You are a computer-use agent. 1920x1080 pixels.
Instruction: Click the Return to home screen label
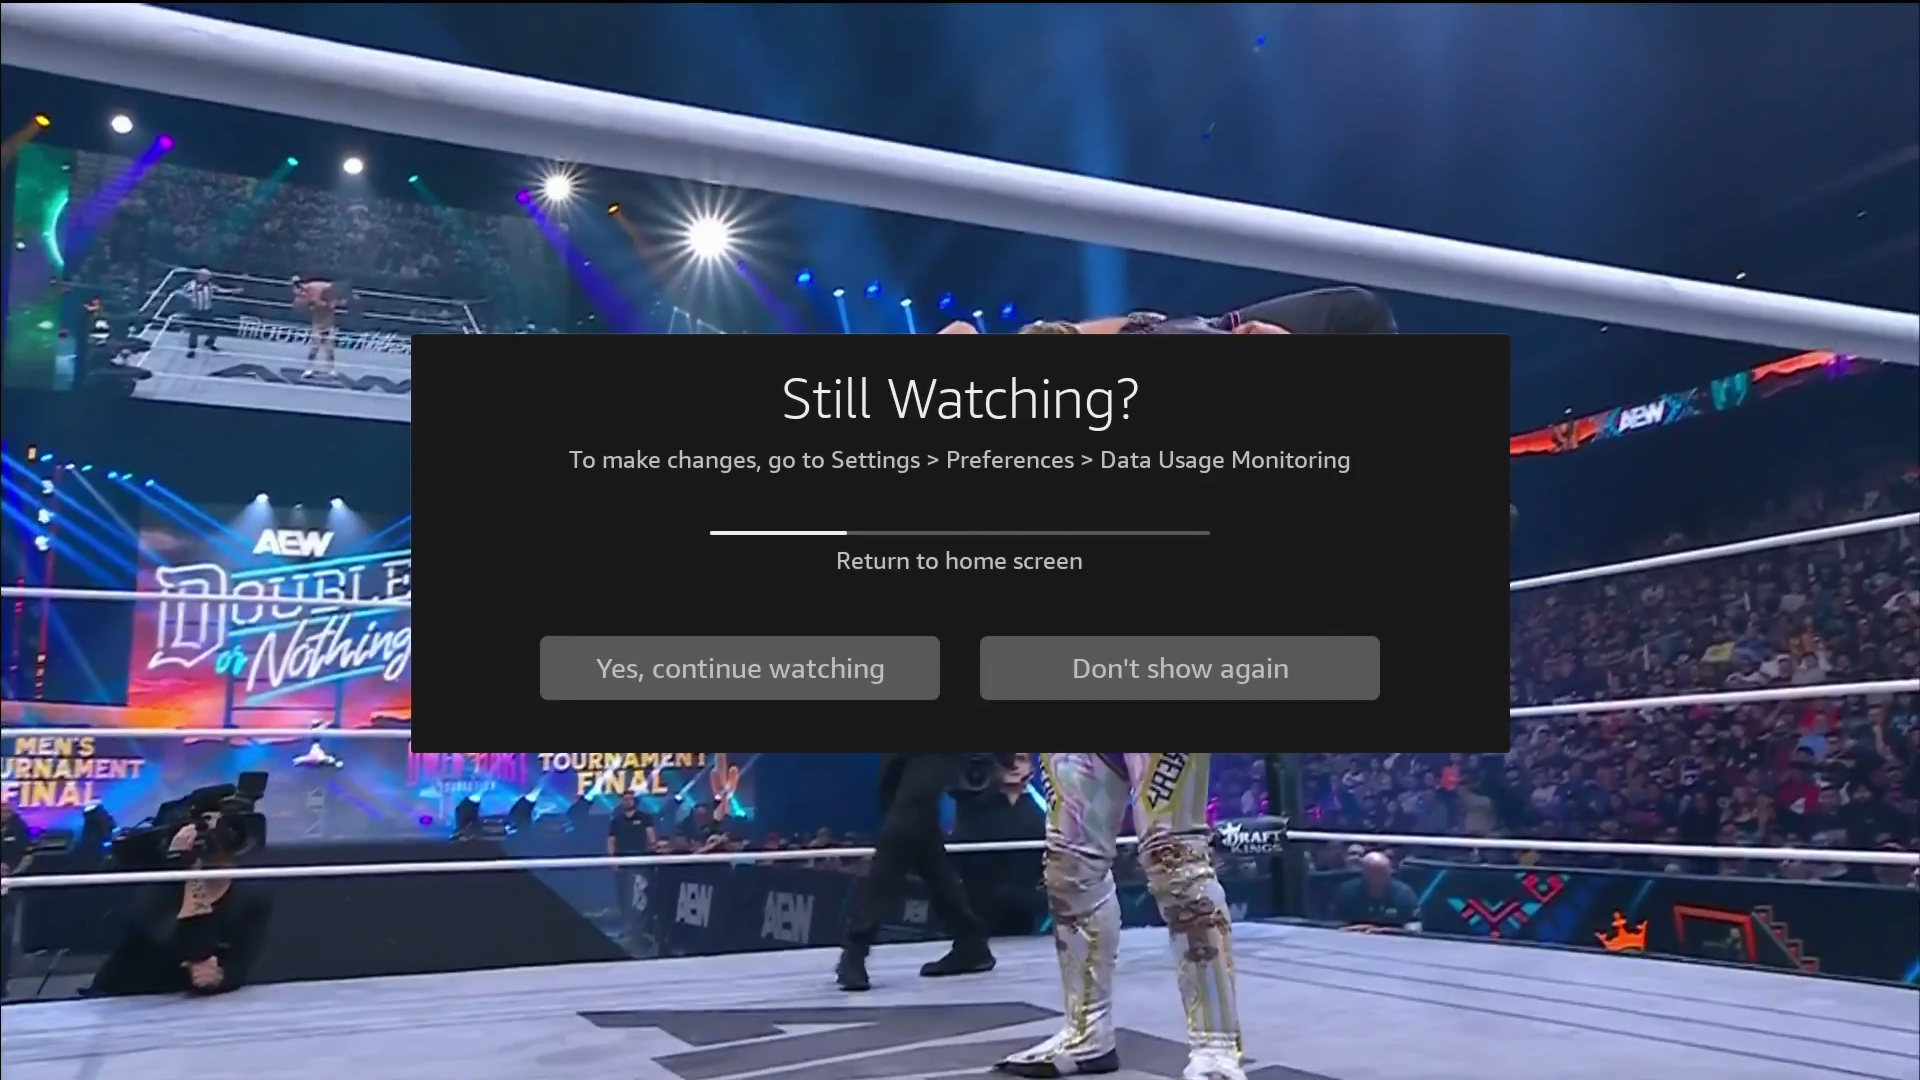click(x=959, y=561)
